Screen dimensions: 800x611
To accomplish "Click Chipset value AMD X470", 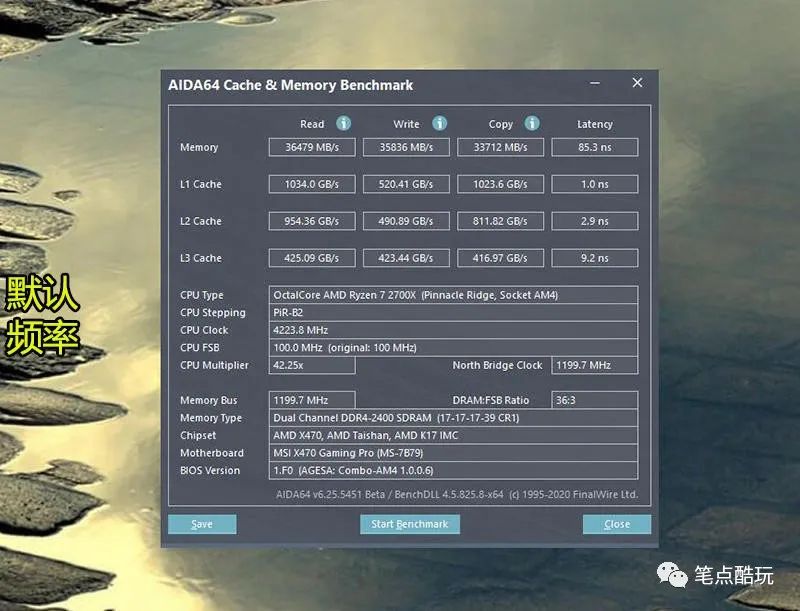I will point(453,436).
